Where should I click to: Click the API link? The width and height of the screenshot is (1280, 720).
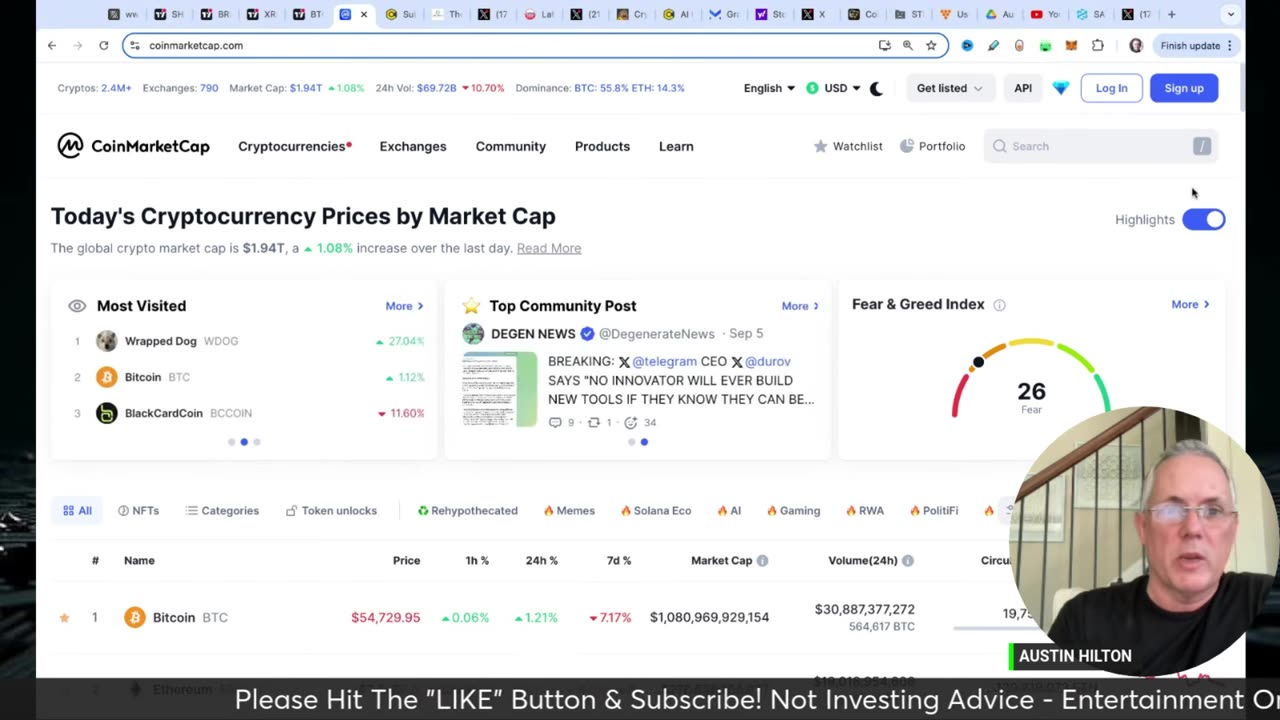click(x=1023, y=88)
